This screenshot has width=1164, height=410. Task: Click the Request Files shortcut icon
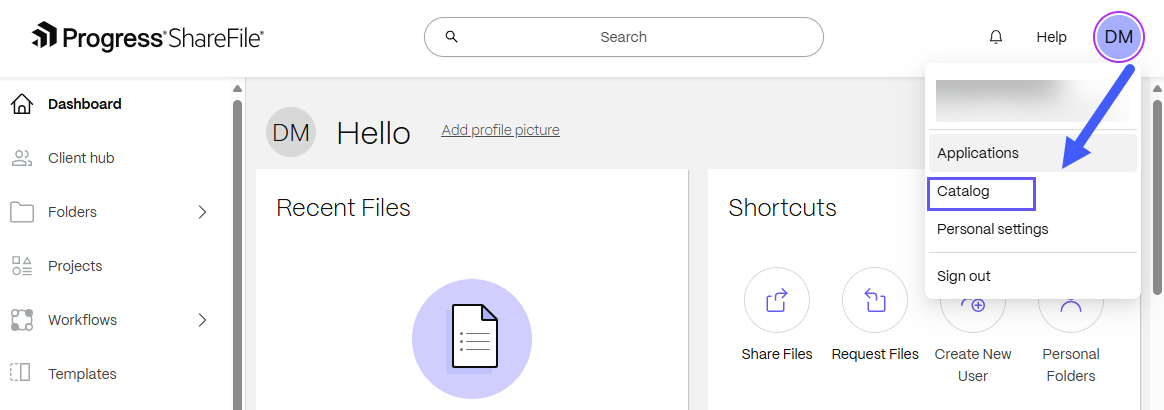click(875, 300)
